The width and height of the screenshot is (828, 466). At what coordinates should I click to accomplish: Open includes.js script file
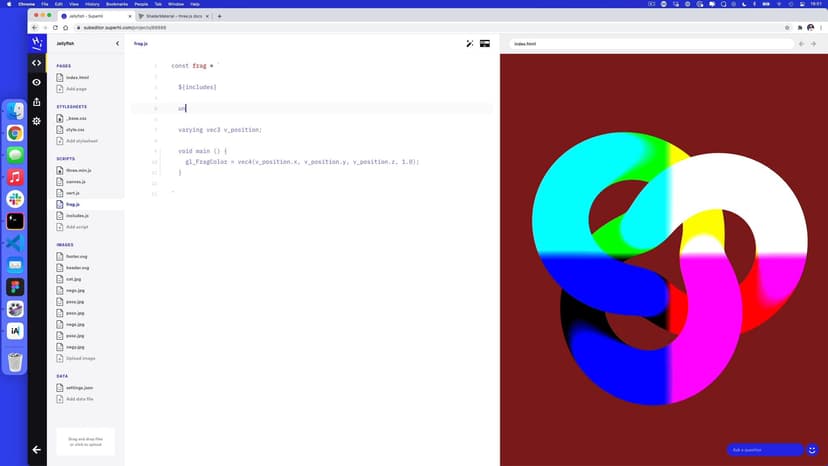pyautogui.click(x=78, y=216)
